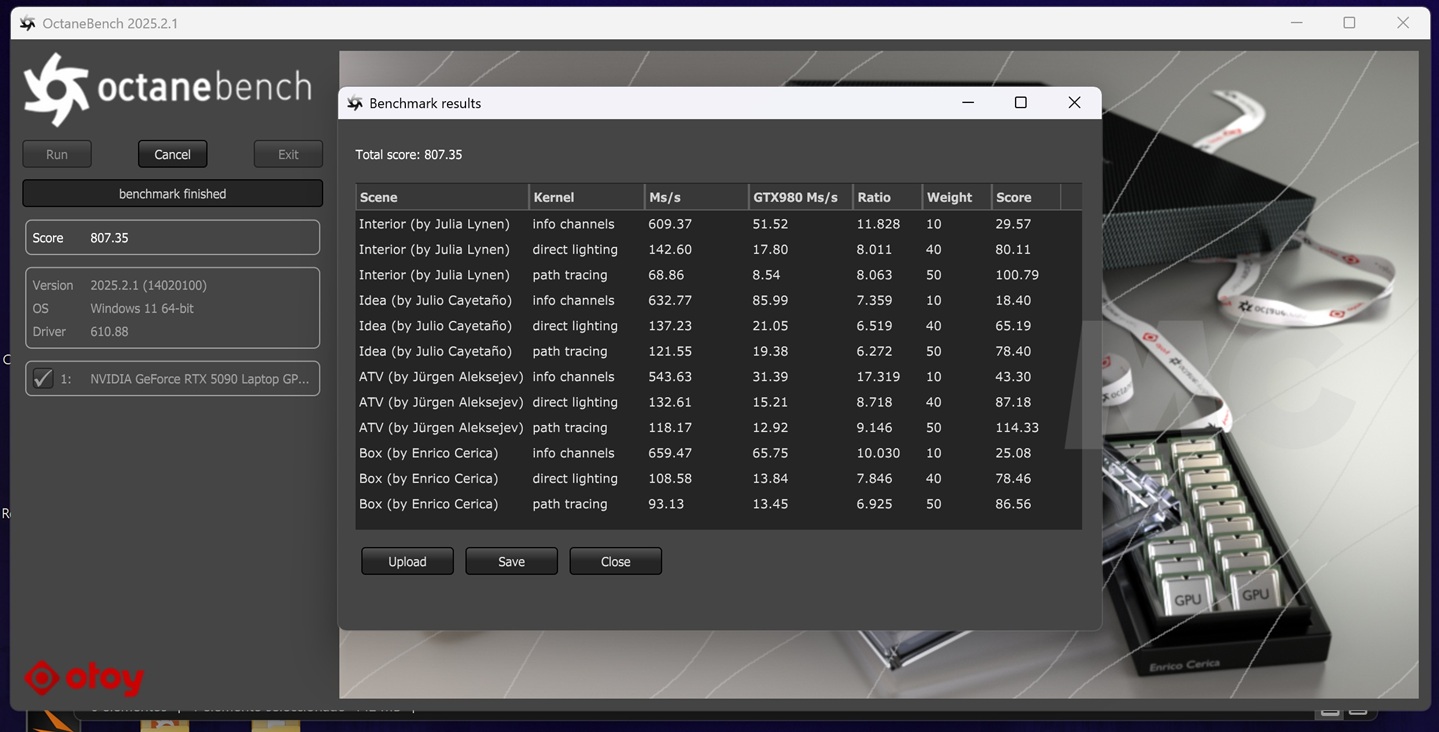The height and width of the screenshot is (732, 1439).
Task: Close the OctaneBench main window
Action: 1403,23
